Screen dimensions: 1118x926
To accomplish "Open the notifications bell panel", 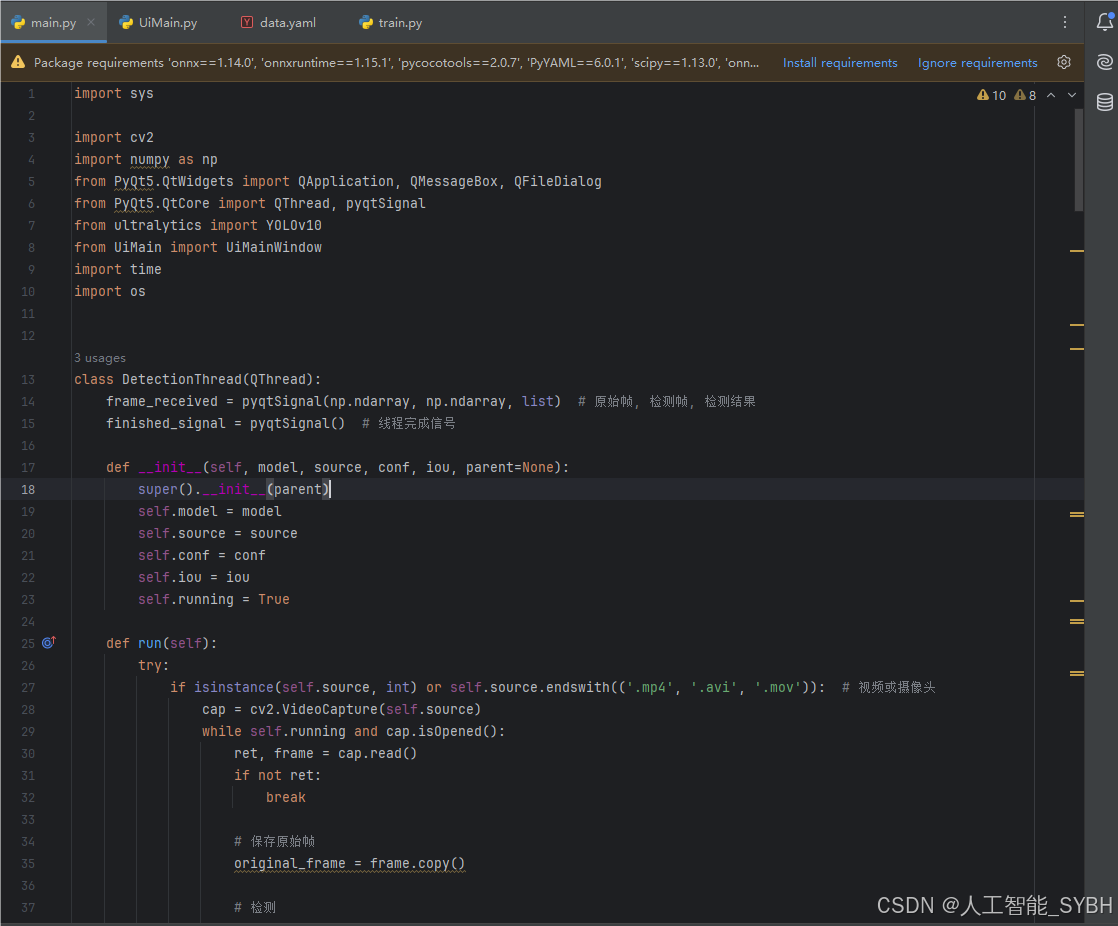I will pos(1104,21).
